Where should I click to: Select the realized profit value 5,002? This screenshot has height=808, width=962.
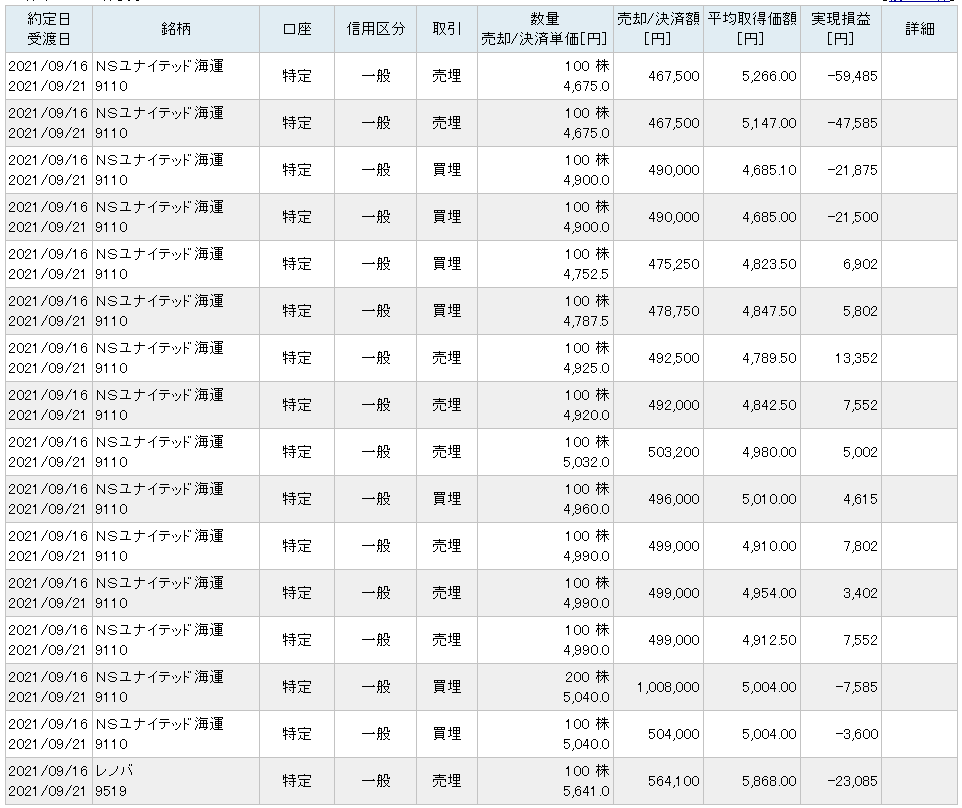pyautogui.click(x=860, y=452)
